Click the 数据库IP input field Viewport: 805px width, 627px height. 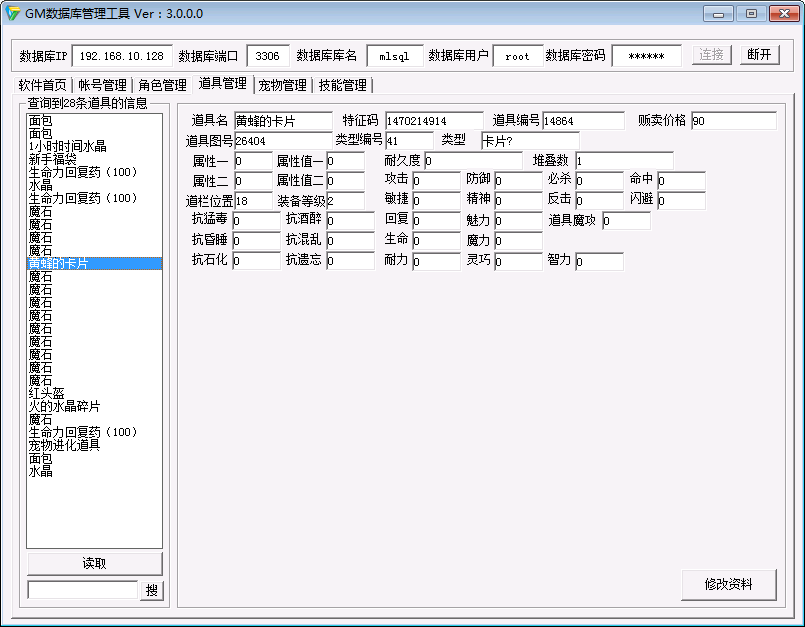[x=122, y=56]
